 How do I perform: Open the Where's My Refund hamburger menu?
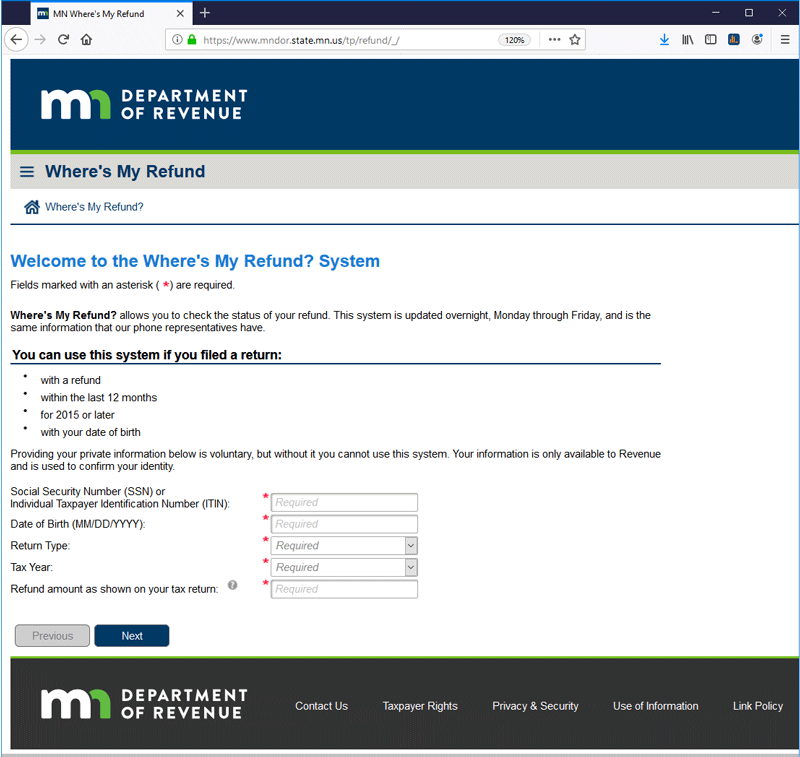[x=27, y=172]
